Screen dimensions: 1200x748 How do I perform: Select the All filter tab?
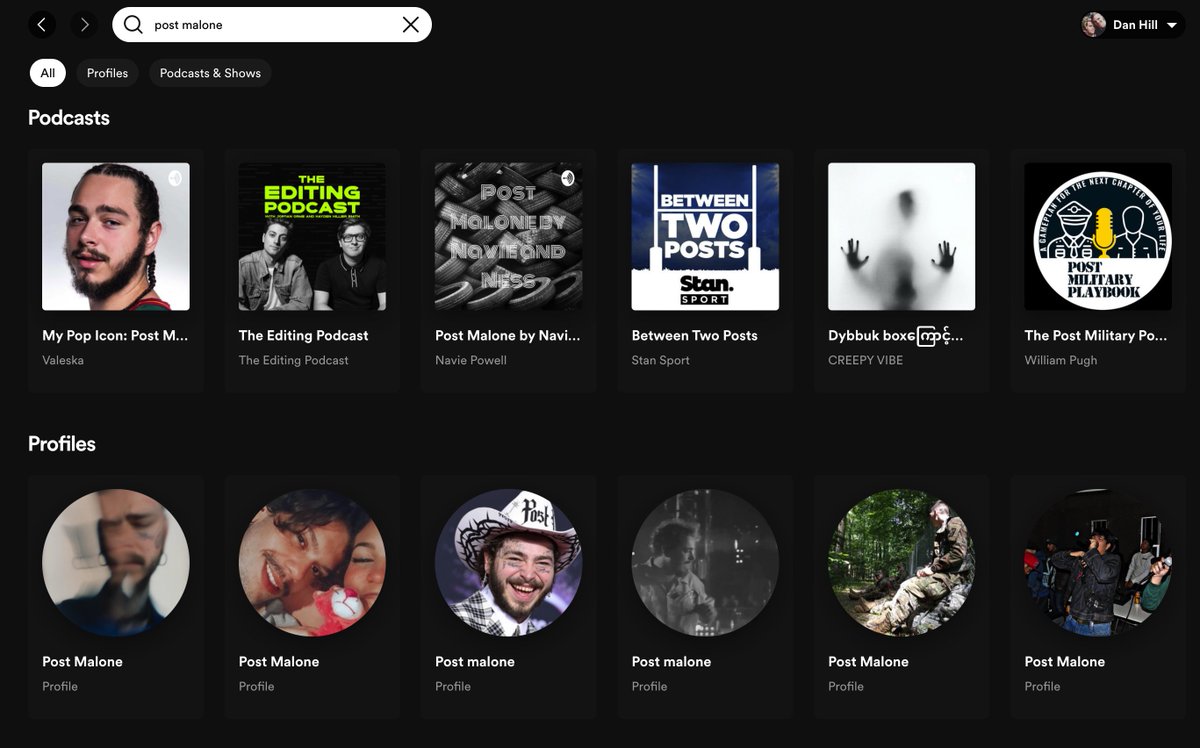48,73
